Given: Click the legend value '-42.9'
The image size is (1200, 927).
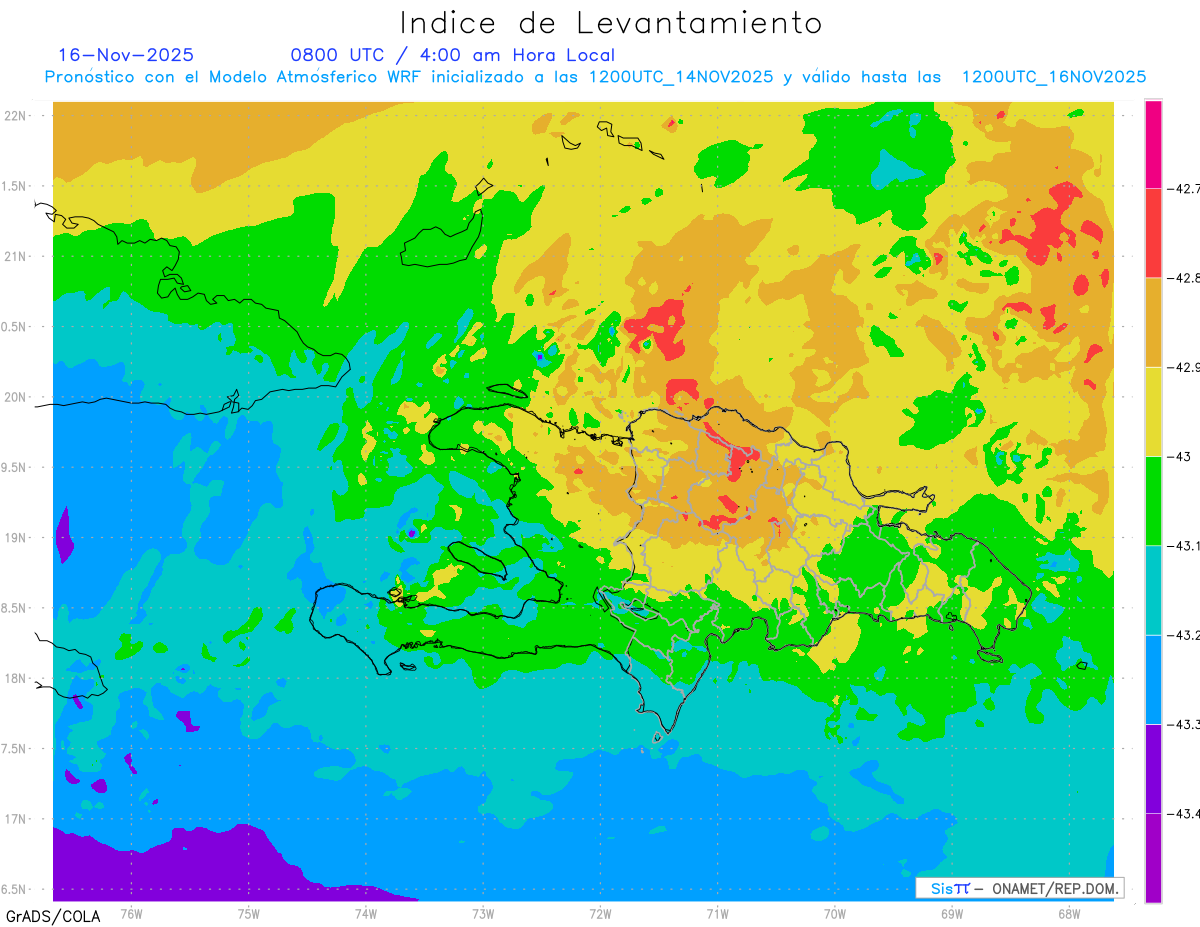Looking at the screenshot, I should (1183, 367).
